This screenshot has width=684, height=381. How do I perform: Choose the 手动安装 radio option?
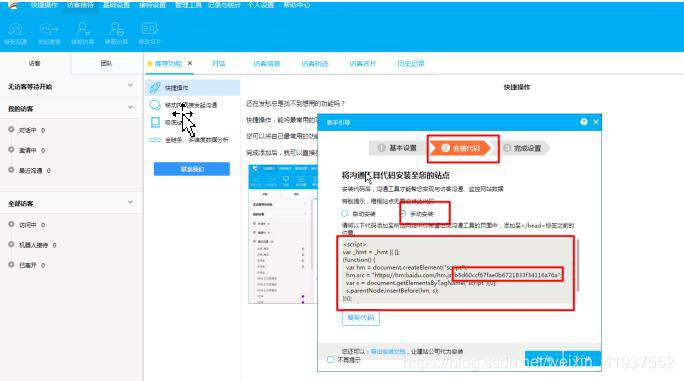[403, 213]
